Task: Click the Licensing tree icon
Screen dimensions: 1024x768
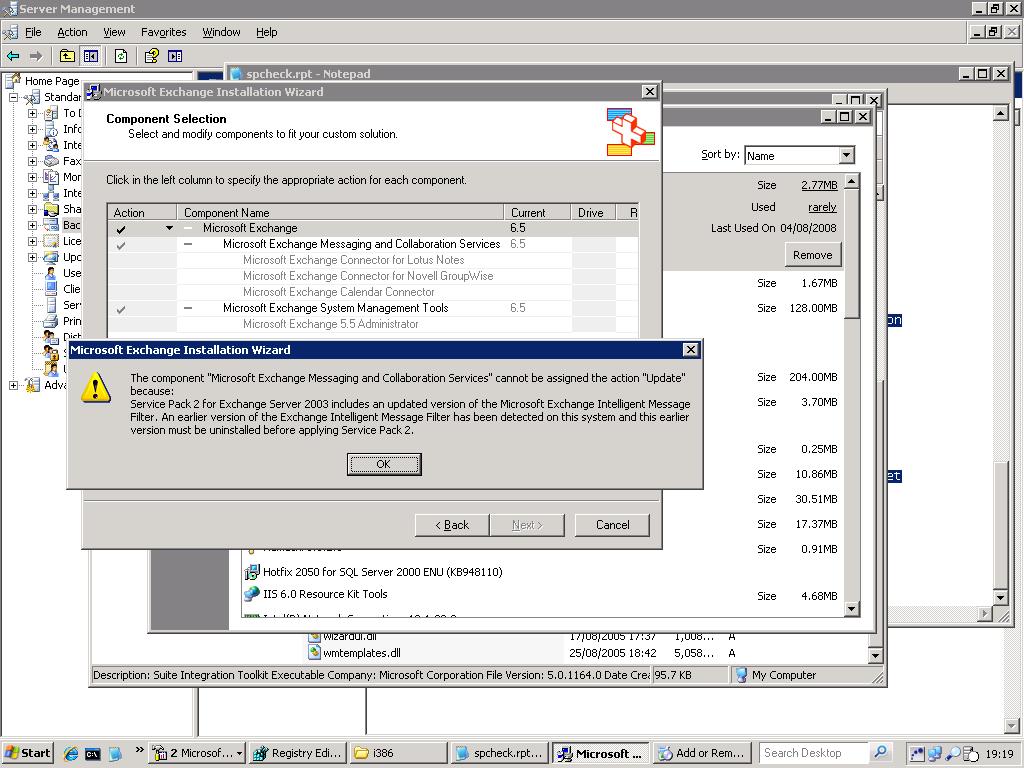Action: [x=51, y=241]
